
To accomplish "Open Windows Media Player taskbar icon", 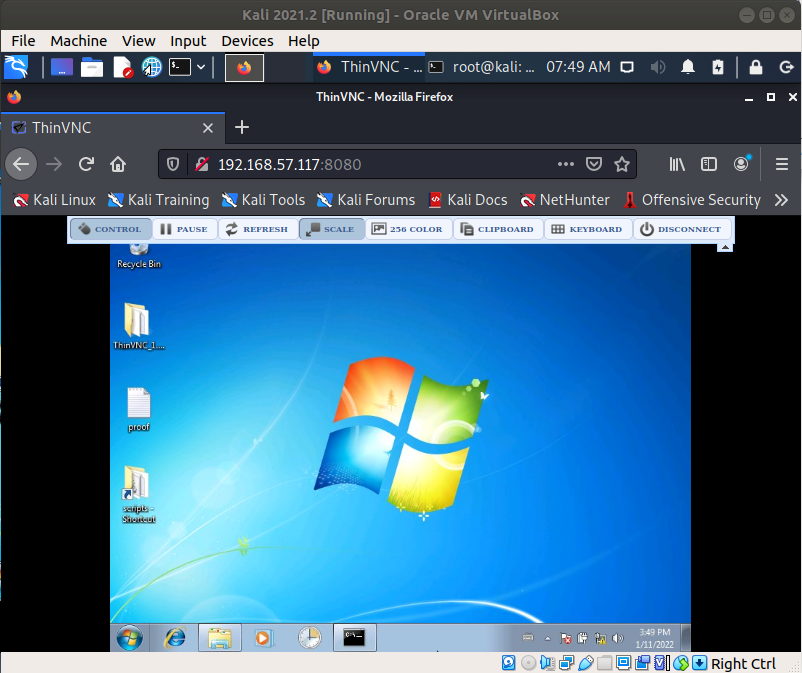I will [x=264, y=638].
